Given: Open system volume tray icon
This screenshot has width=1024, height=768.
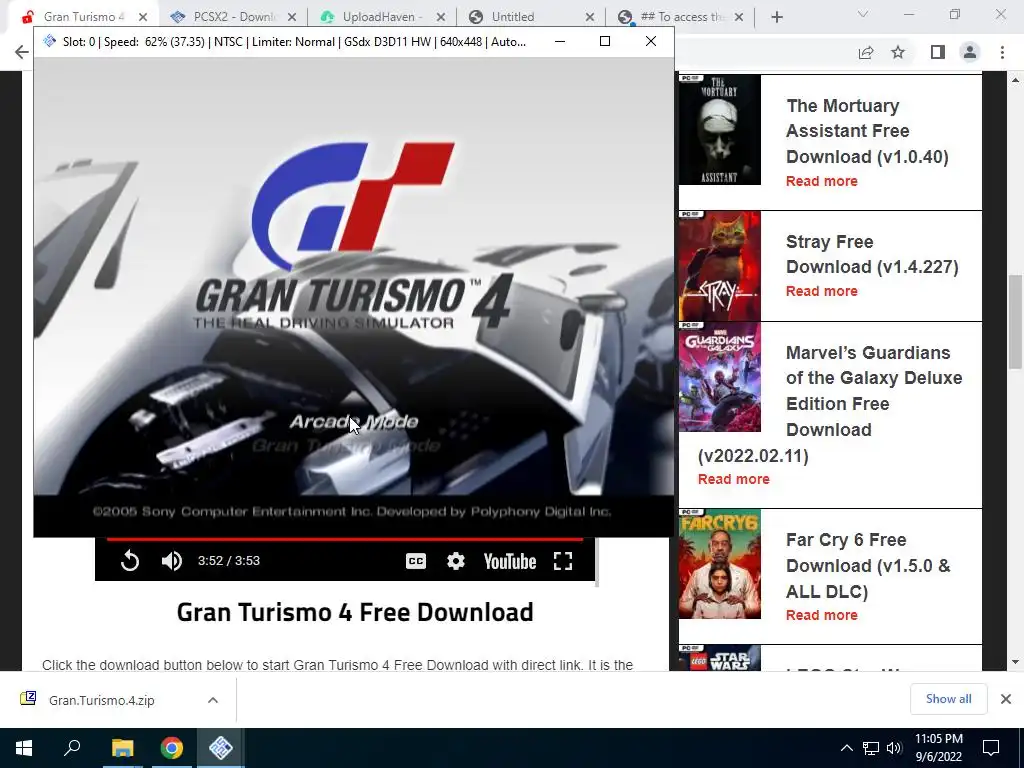Looking at the screenshot, I should [x=894, y=748].
